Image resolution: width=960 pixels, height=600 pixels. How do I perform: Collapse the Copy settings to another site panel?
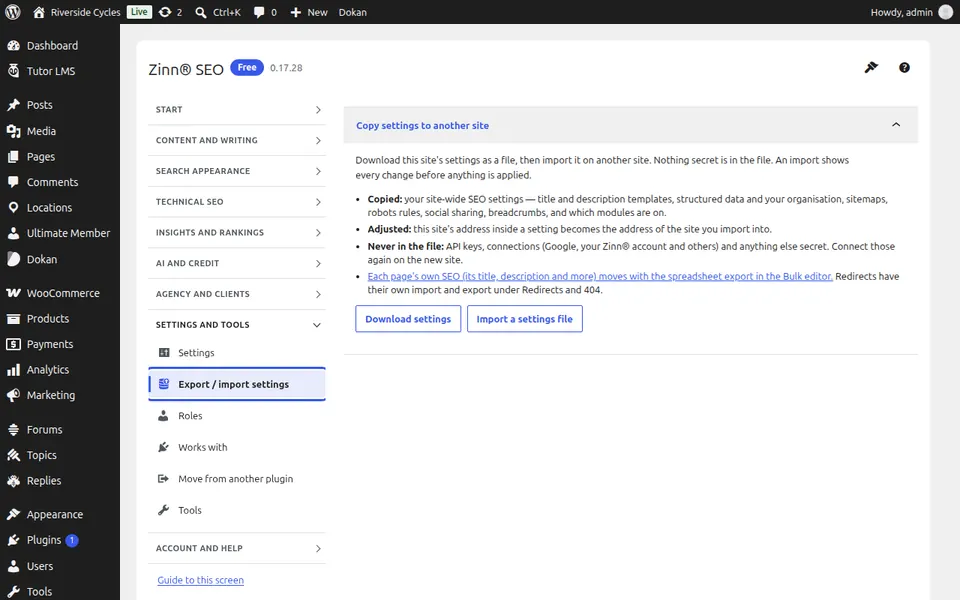896,125
